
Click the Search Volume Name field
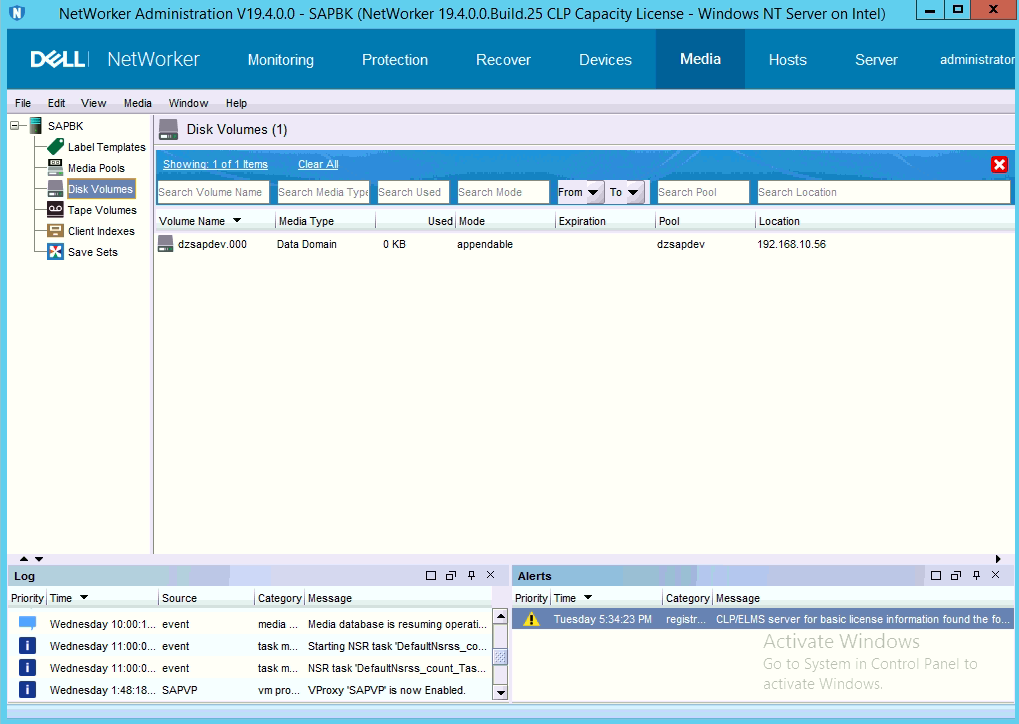tap(212, 192)
